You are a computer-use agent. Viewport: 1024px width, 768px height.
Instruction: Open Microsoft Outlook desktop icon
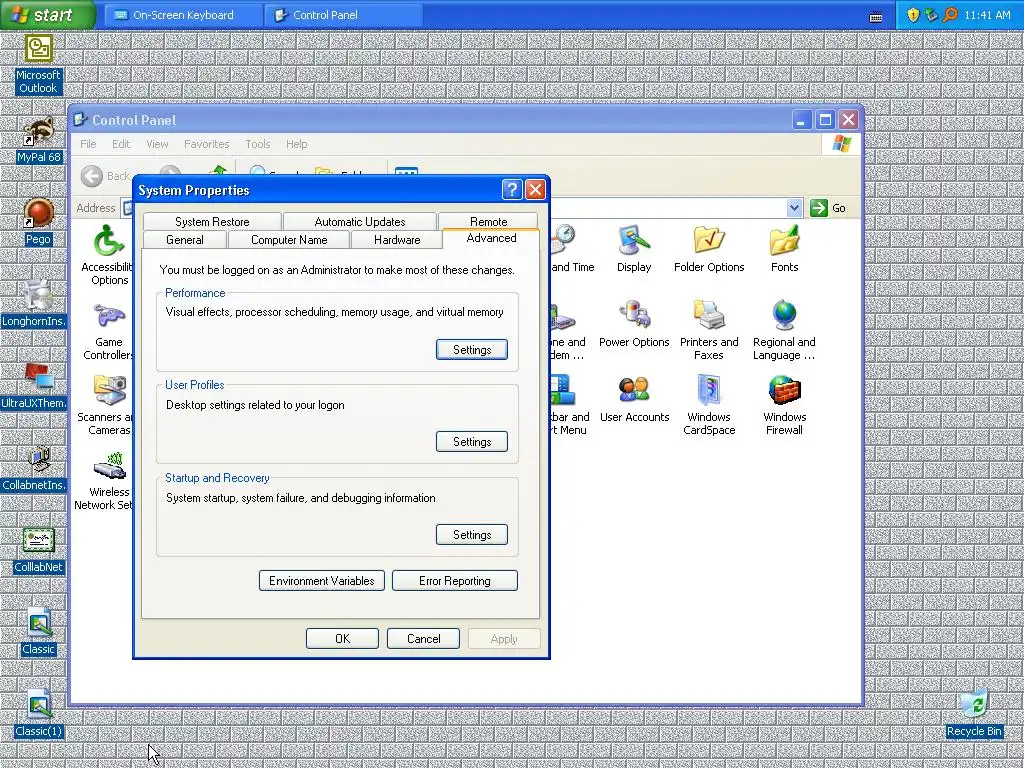38,64
